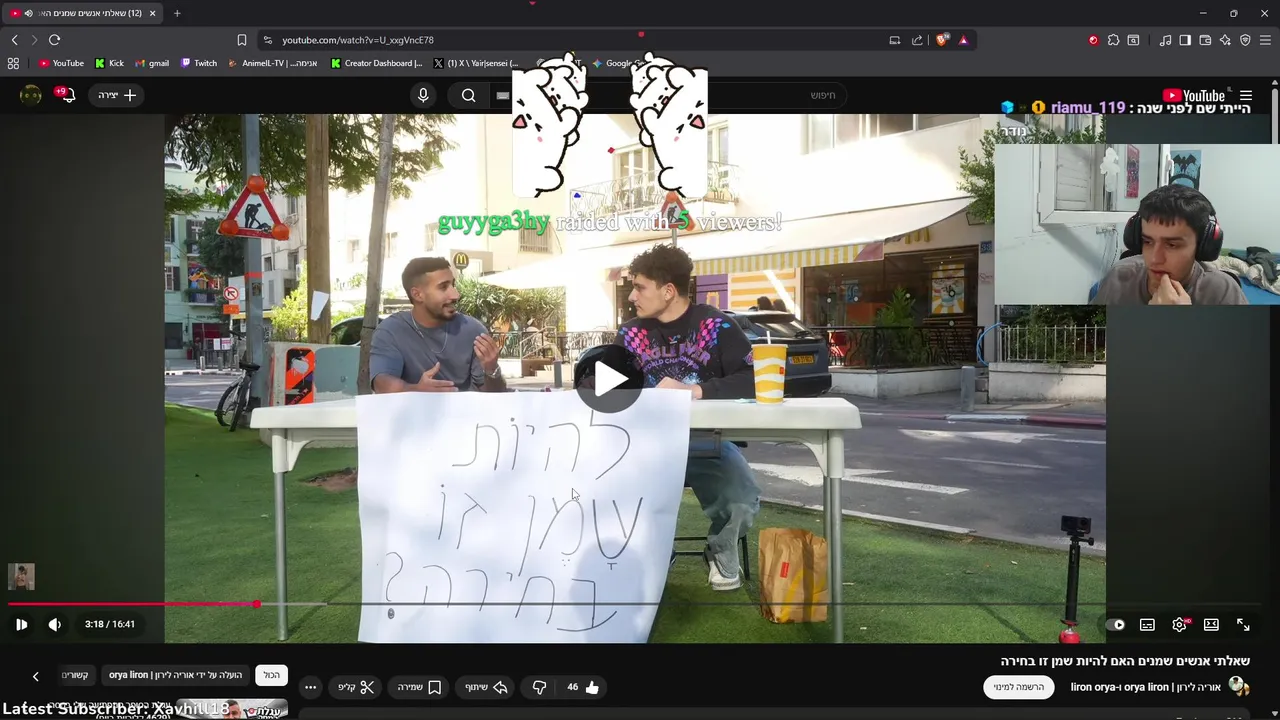Open the Twitch bookmark
The height and width of the screenshot is (720, 1280).
click(x=199, y=63)
